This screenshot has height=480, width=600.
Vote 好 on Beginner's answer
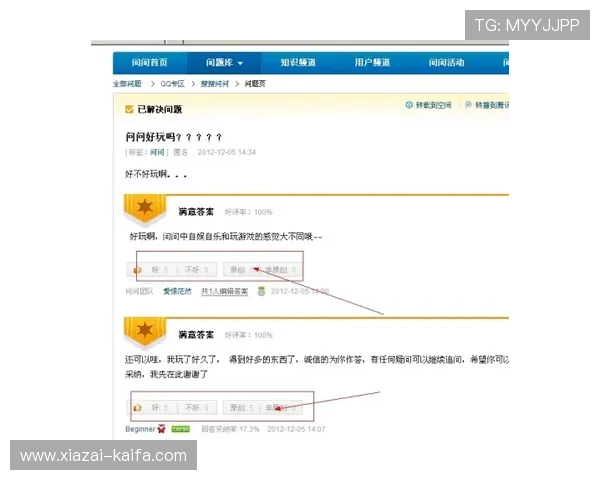coord(160,408)
